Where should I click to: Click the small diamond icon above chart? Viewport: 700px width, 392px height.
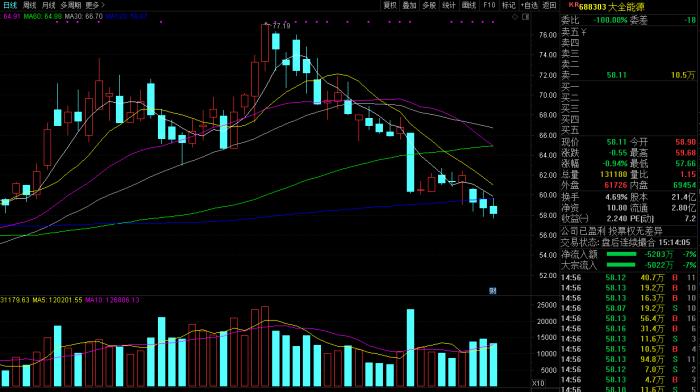point(515,17)
